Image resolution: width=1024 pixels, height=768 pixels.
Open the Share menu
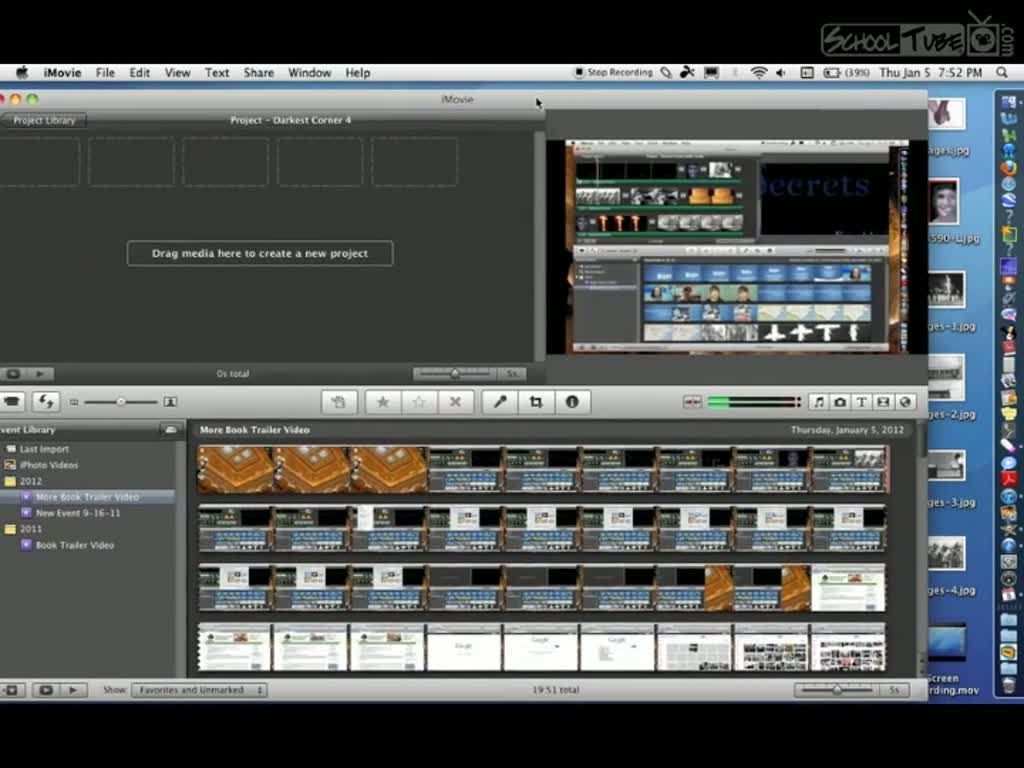[258, 73]
